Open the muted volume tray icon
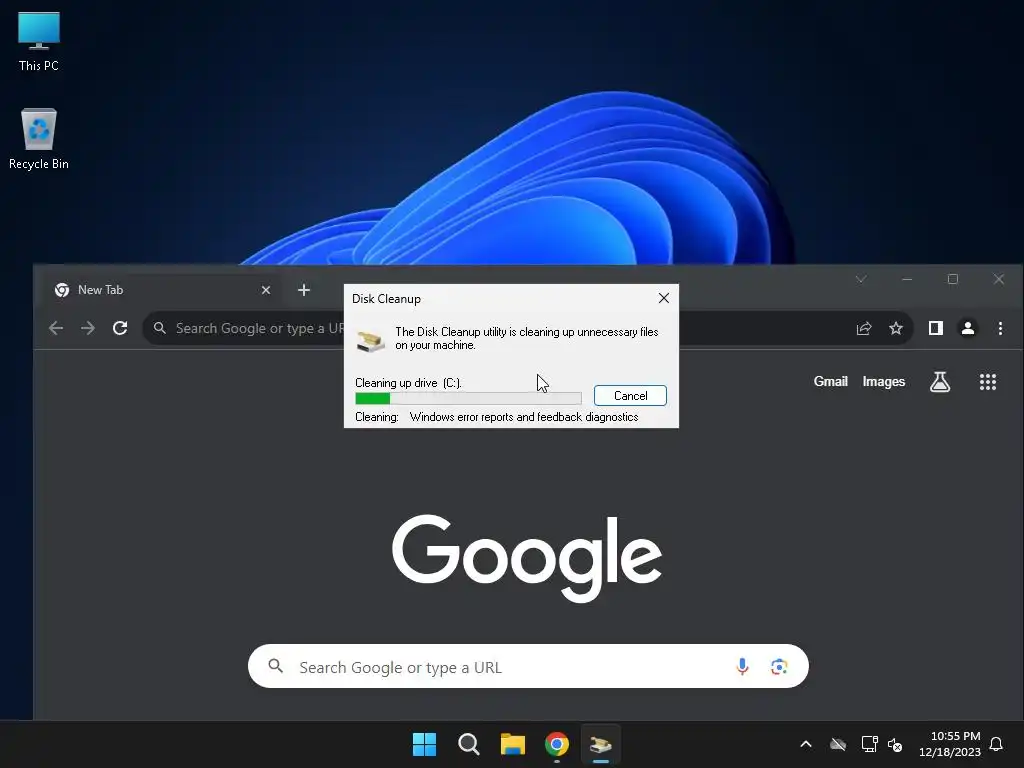 point(895,744)
